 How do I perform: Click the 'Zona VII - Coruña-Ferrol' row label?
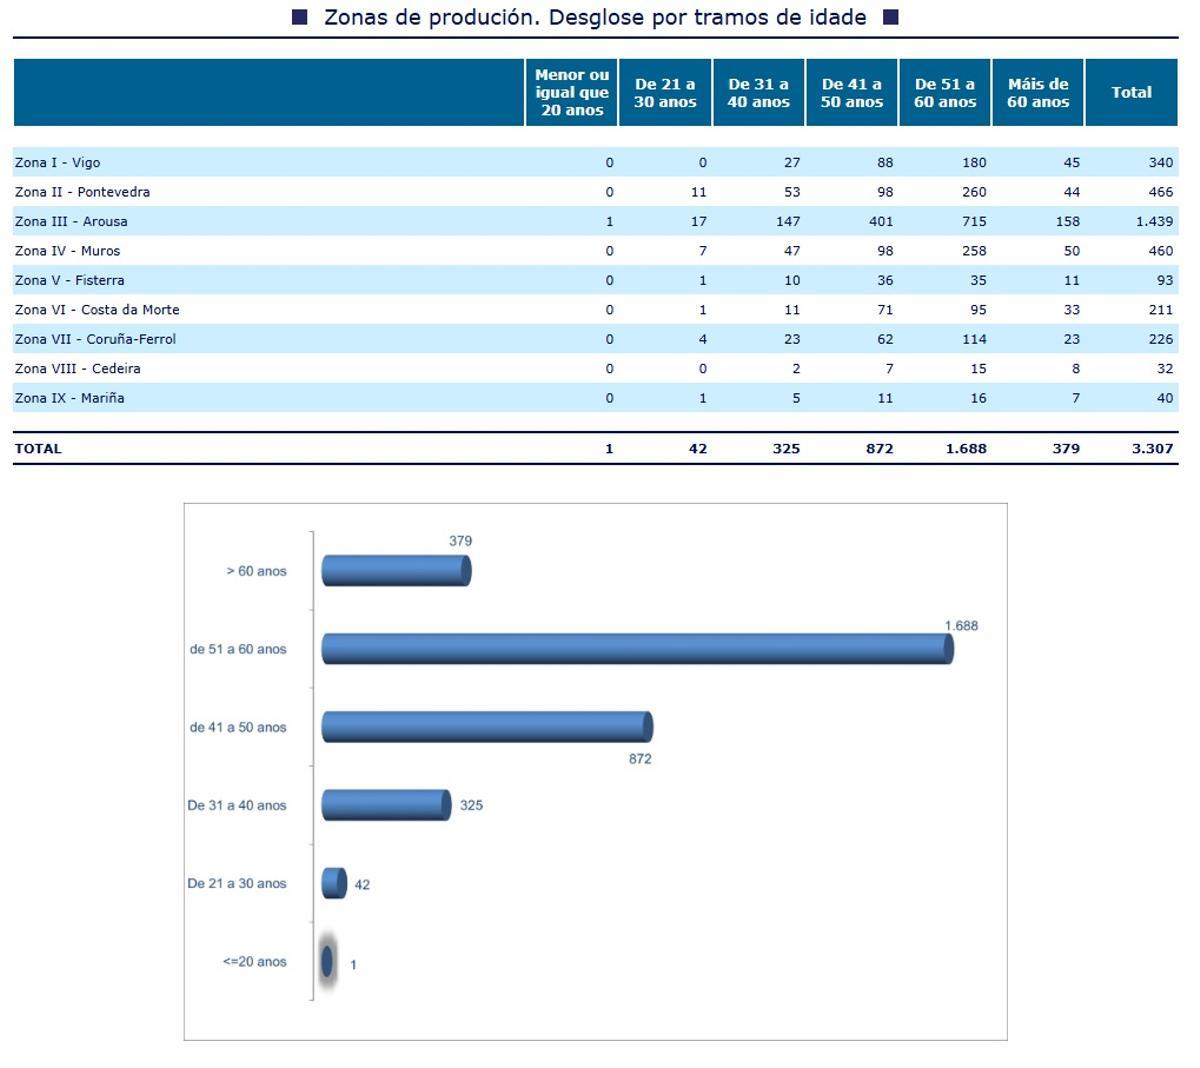[x=95, y=339]
